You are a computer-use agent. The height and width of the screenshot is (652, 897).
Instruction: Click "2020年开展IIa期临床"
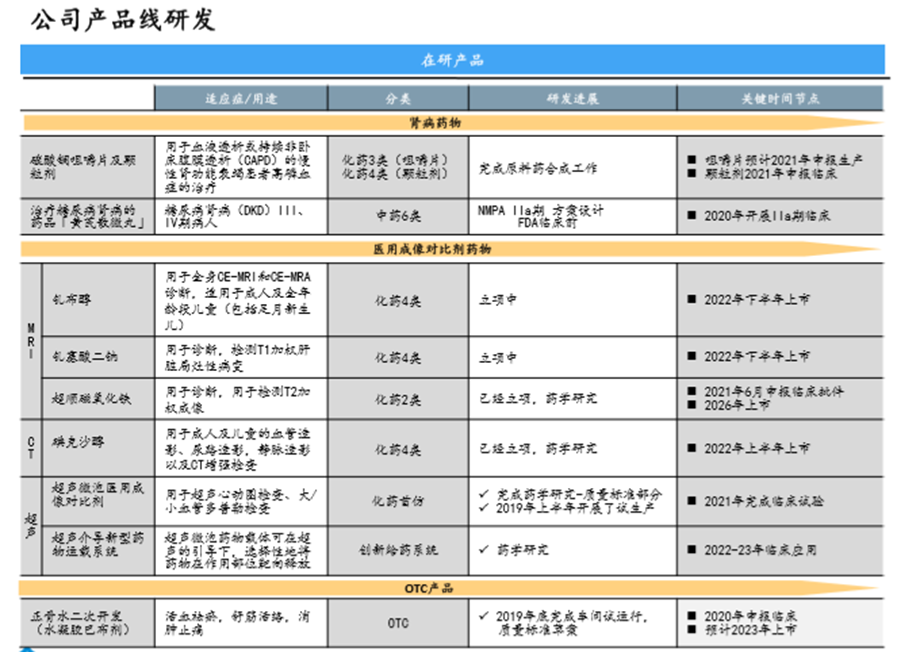pos(767,216)
